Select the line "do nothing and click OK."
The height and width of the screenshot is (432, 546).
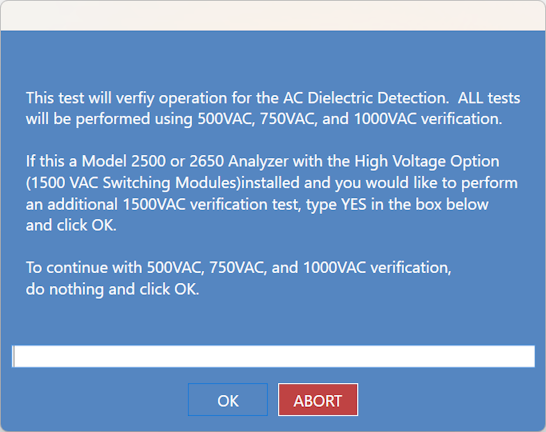click(112, 289)
